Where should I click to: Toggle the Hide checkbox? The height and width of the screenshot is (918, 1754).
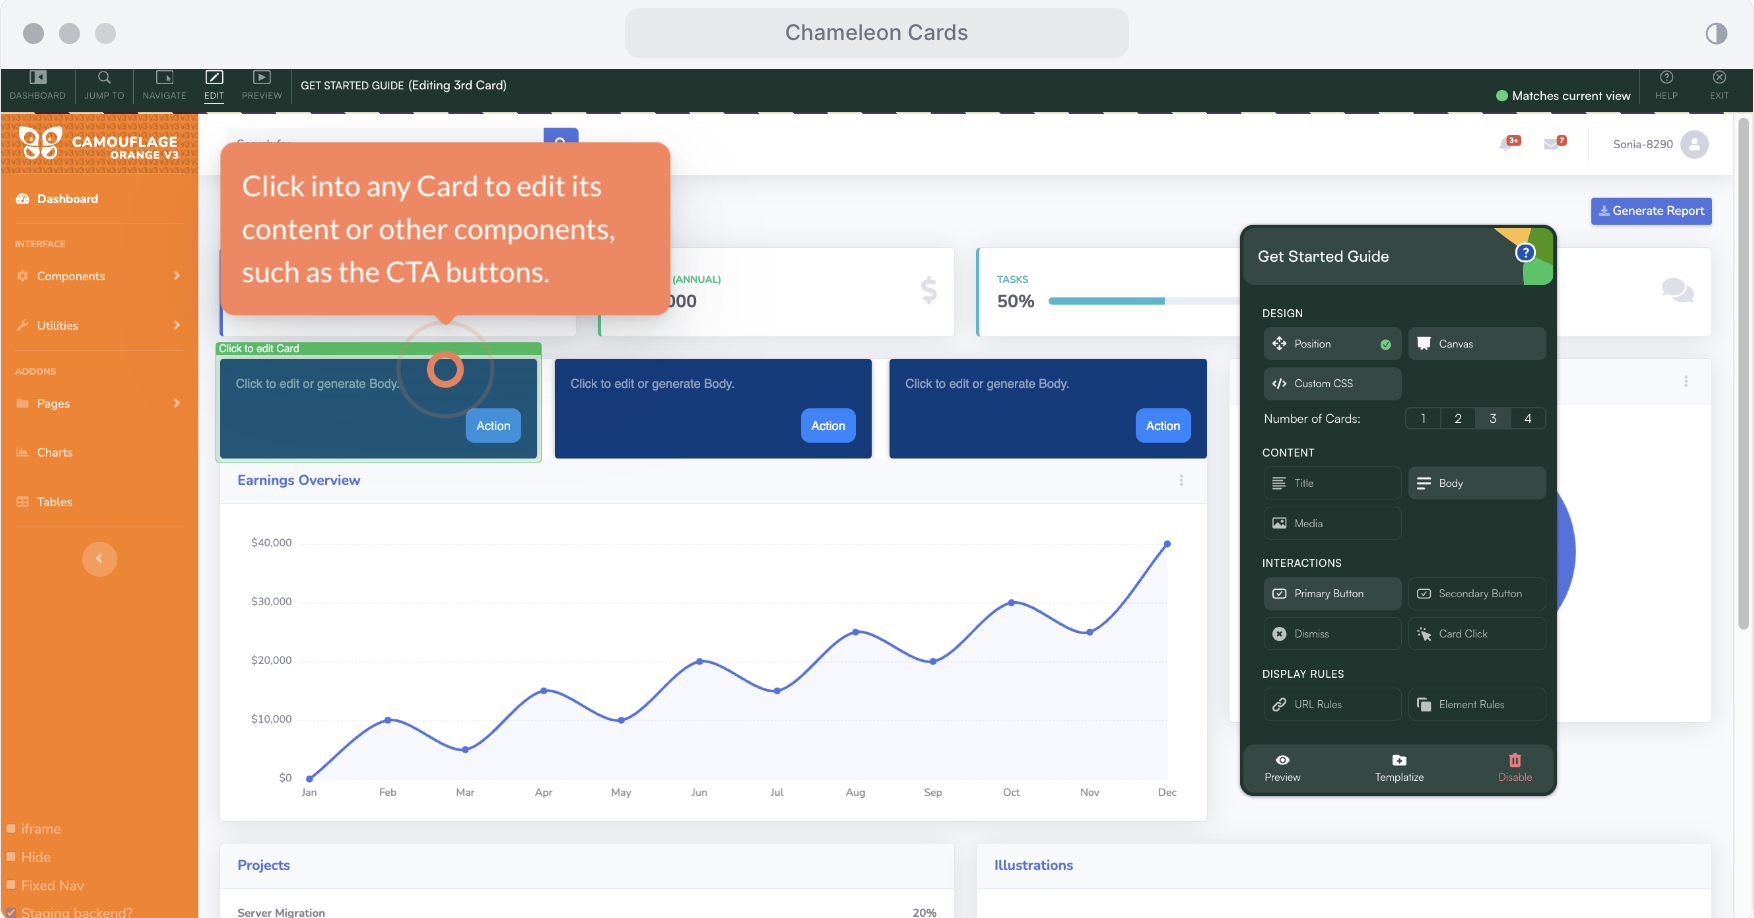pos(11,857)
